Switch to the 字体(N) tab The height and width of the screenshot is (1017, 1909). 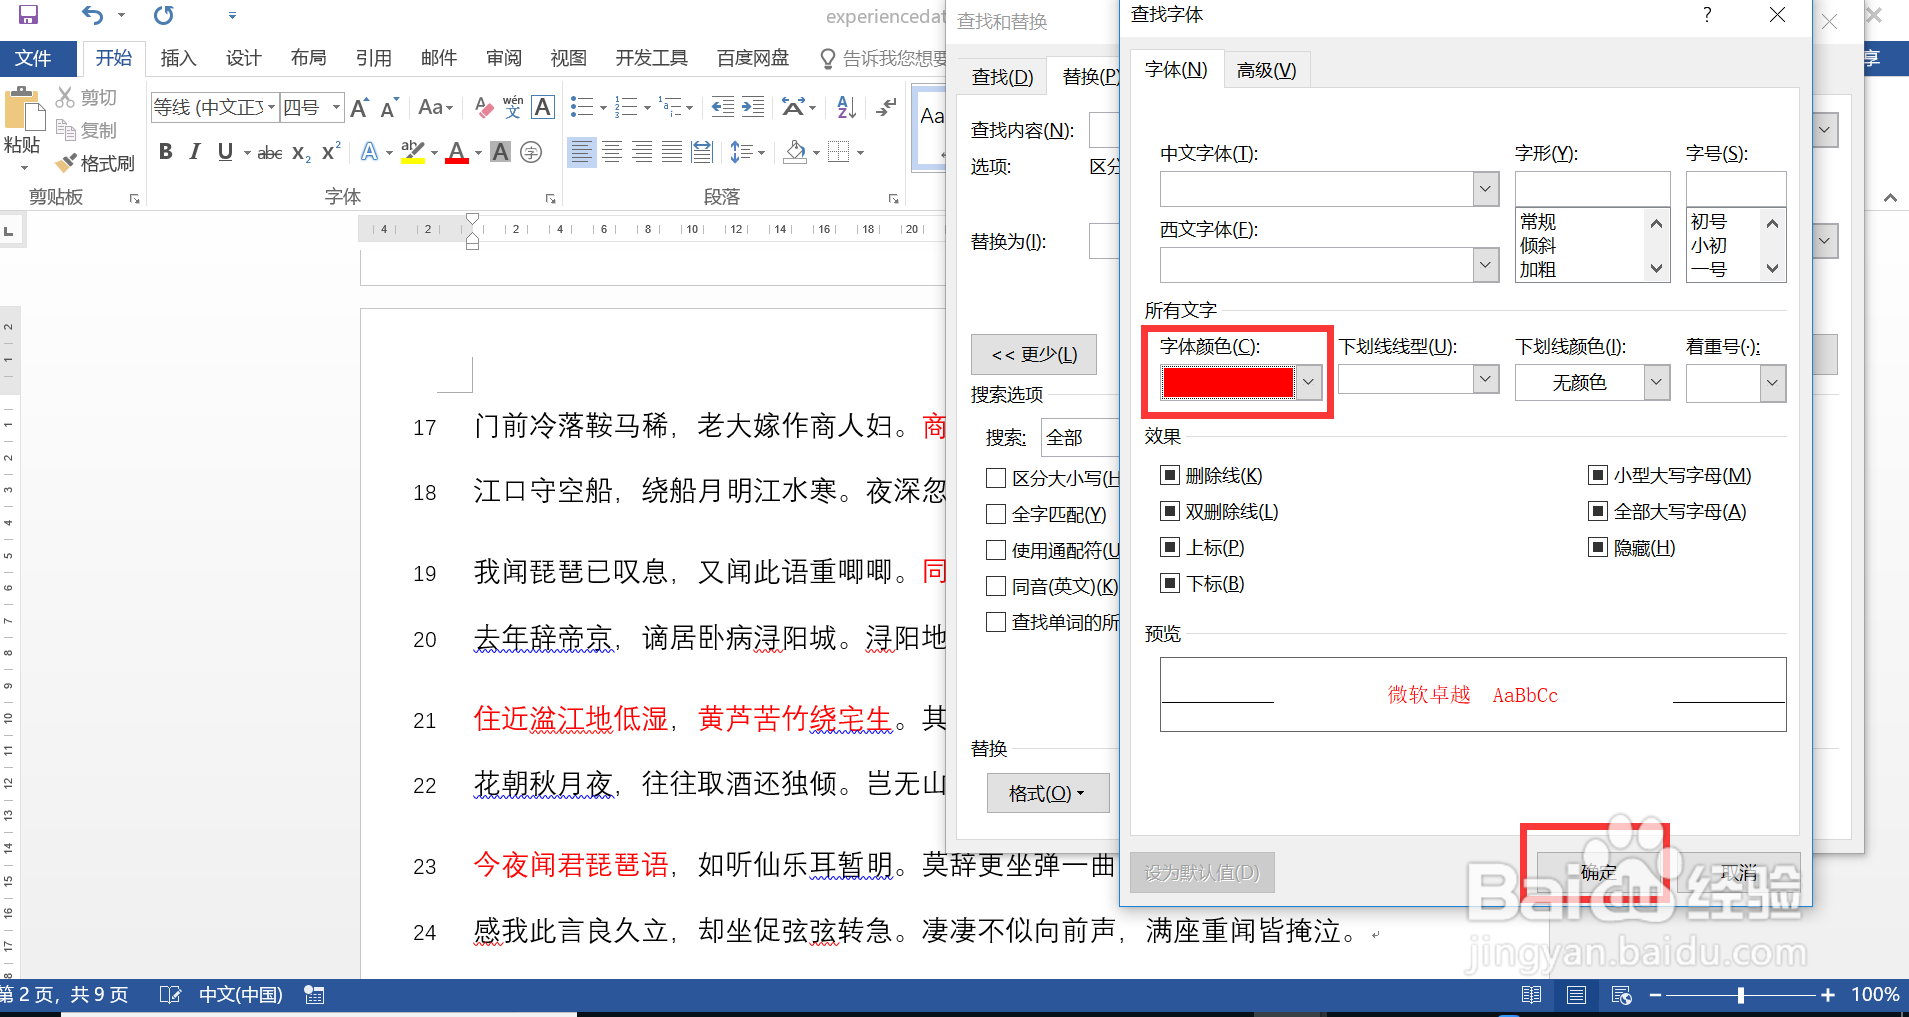coord(1176,70)
